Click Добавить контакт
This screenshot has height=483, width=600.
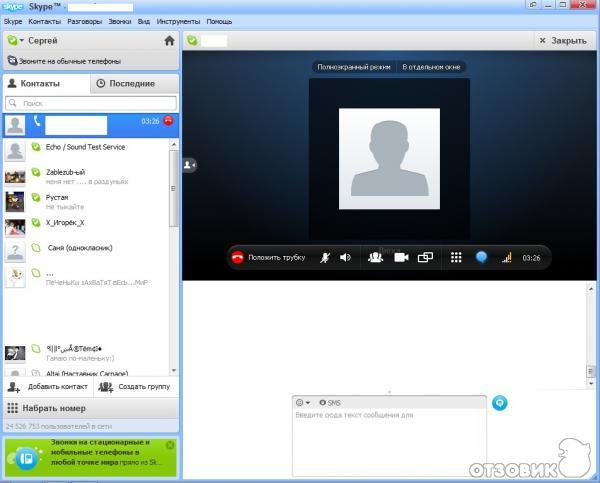pos(48,386)
